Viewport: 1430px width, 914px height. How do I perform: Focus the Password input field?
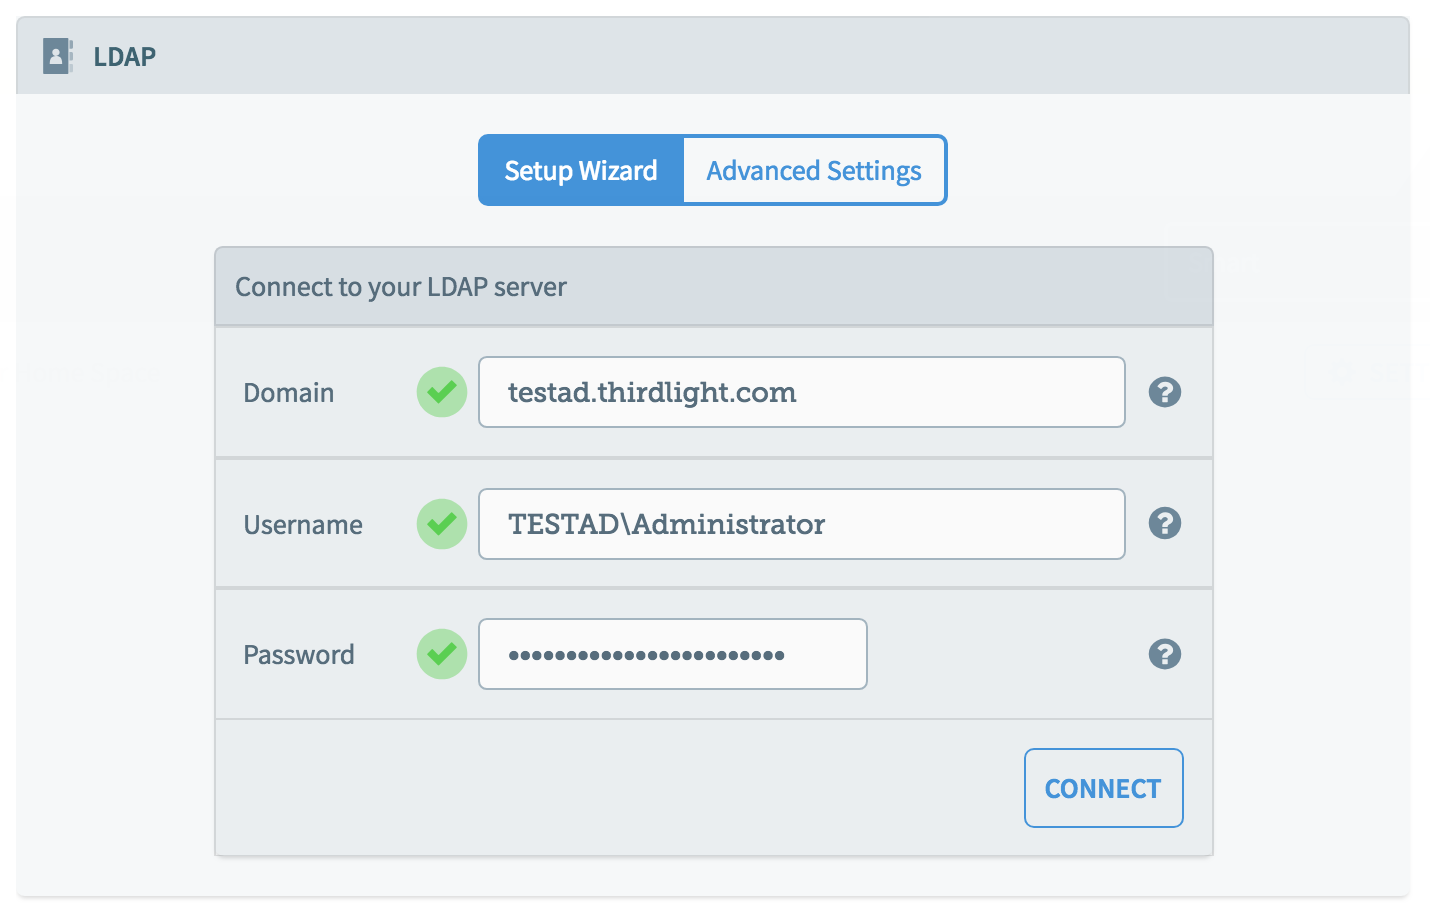(x=673, y=654)
